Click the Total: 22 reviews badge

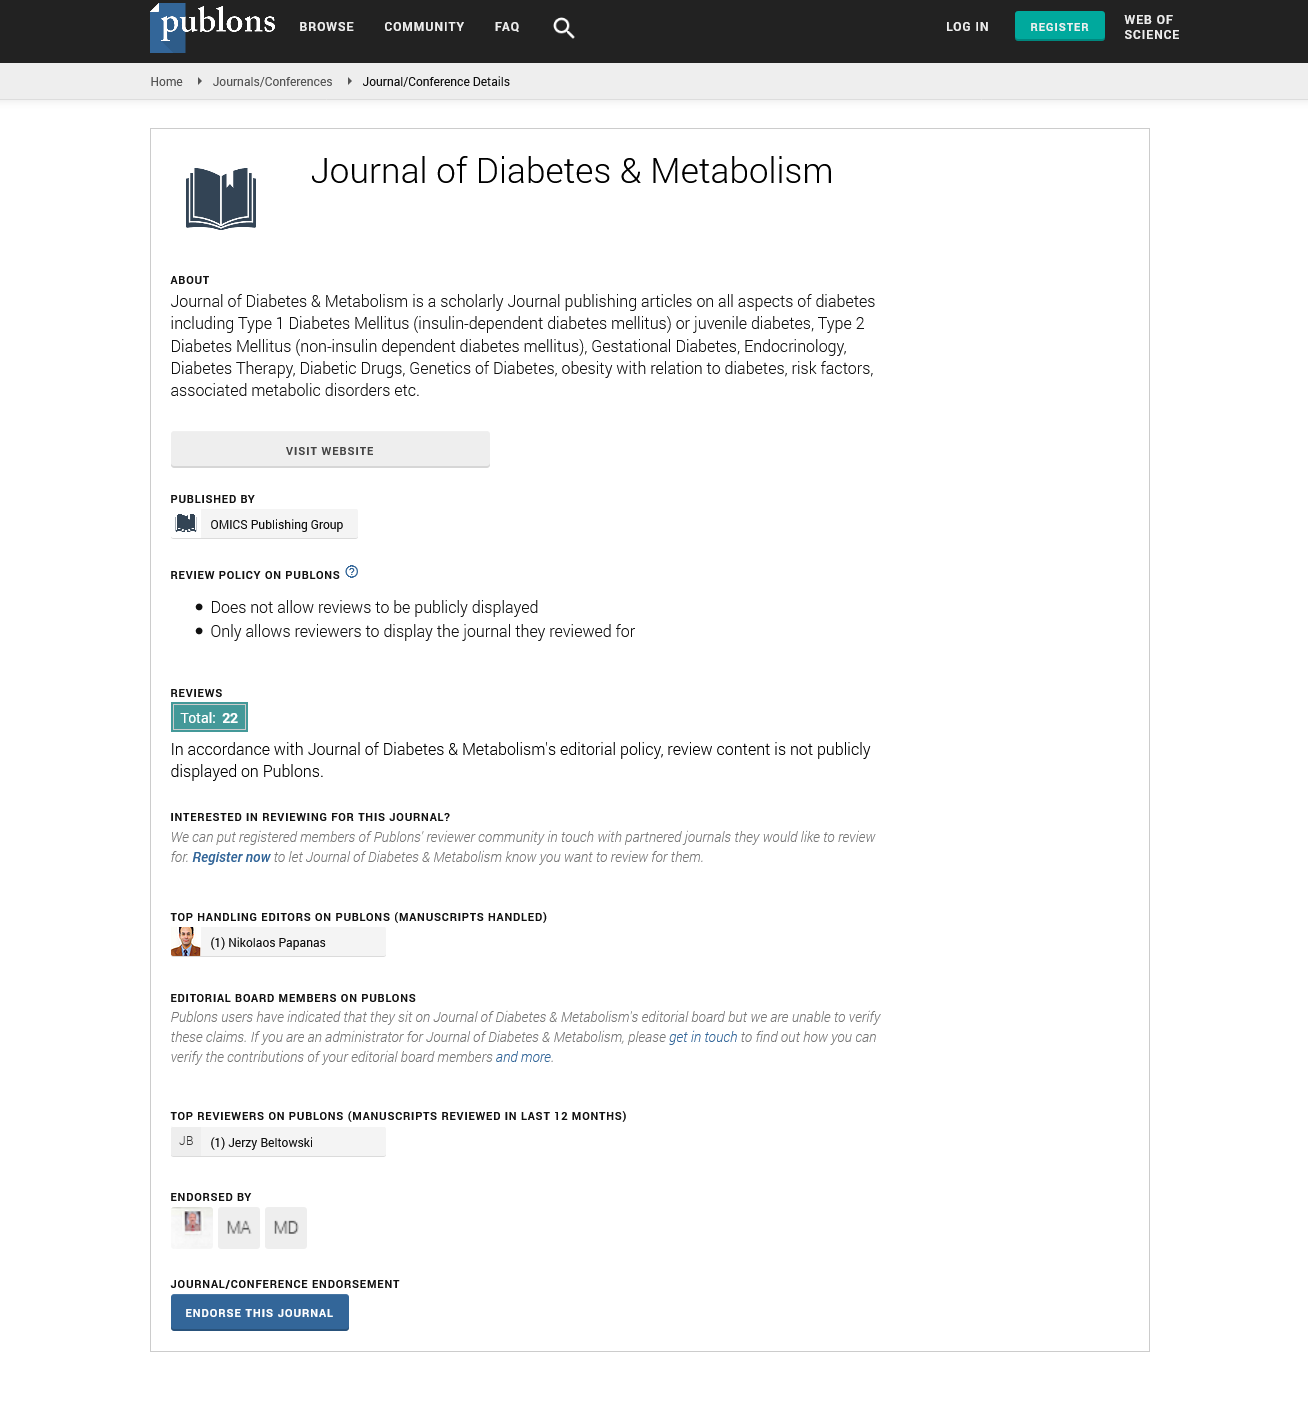[x=209, y=718]
